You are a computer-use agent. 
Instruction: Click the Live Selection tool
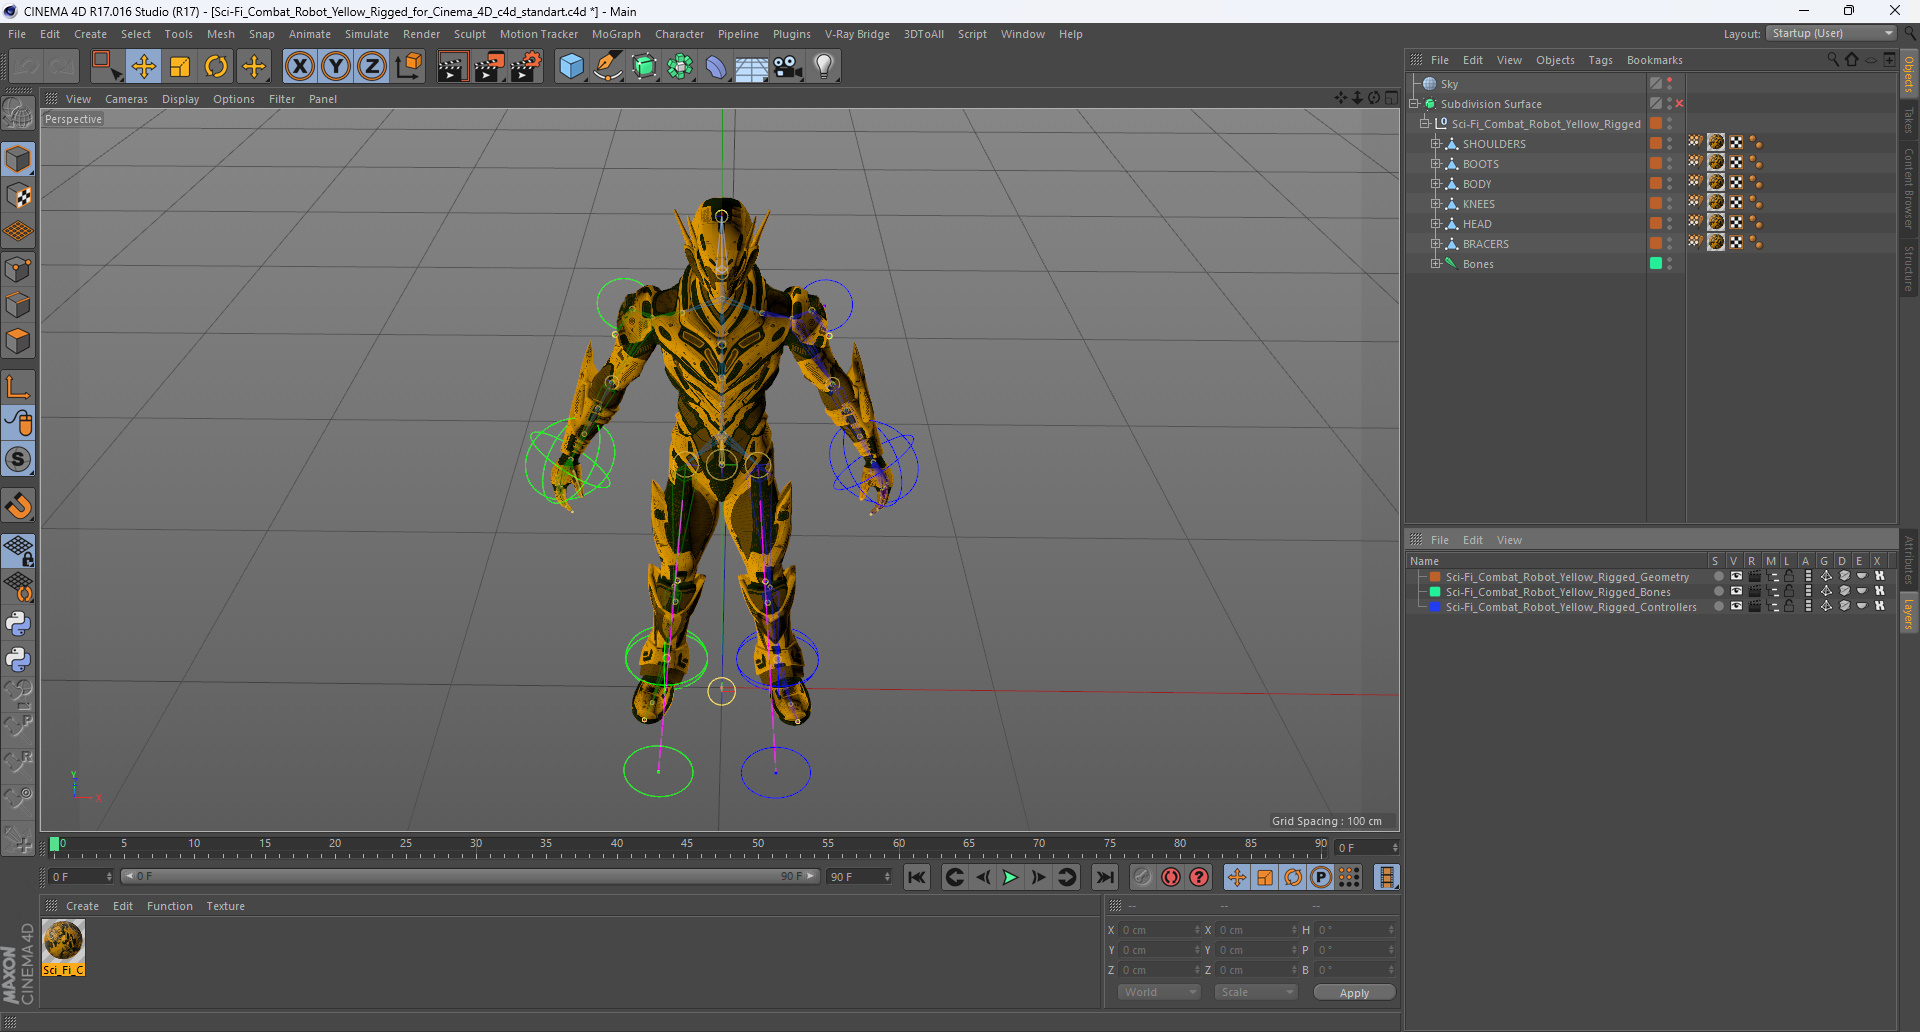[105, 66]
